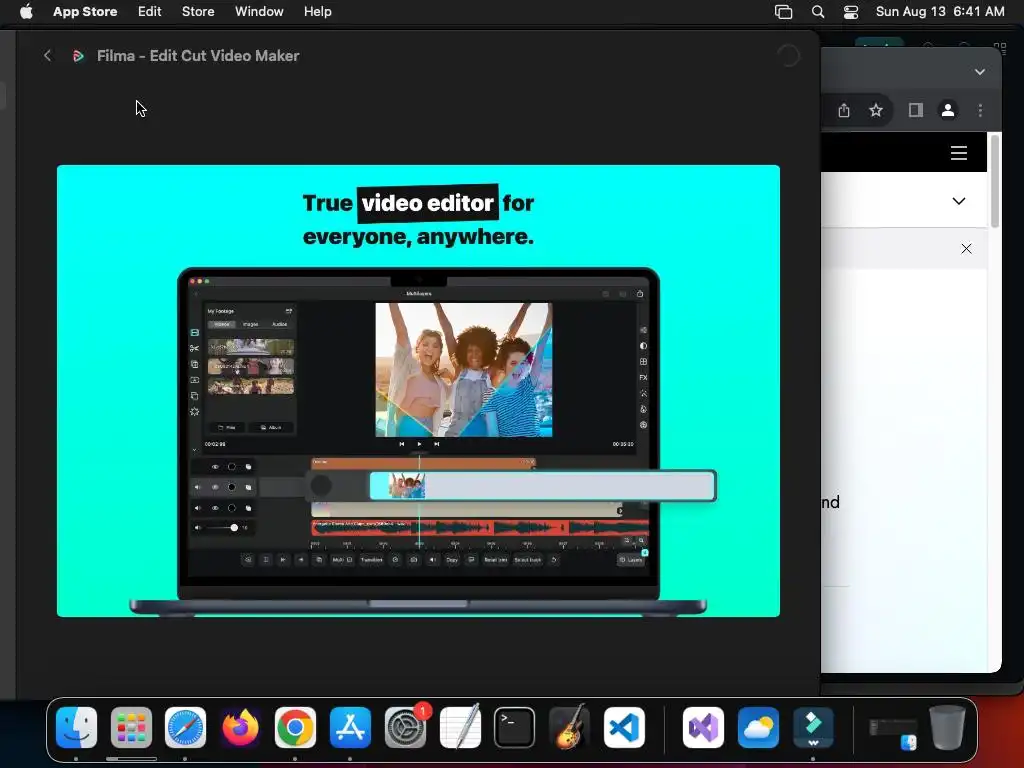This screenshot has width=1024, height=768.
Task: Click the date and time in menu bar
Action: click(940, 11)
